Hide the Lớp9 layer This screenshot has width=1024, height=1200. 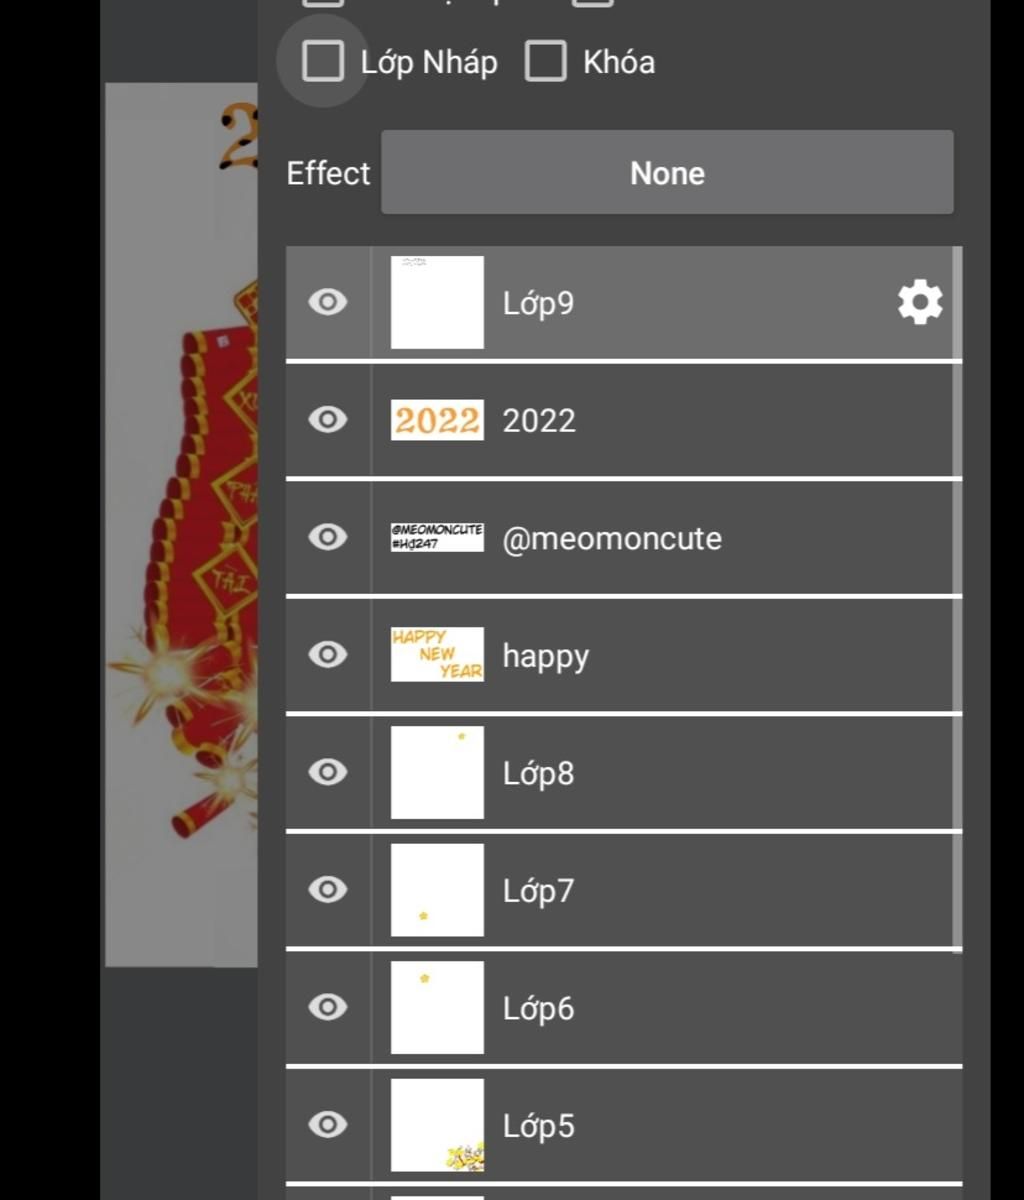pos(327,302)
